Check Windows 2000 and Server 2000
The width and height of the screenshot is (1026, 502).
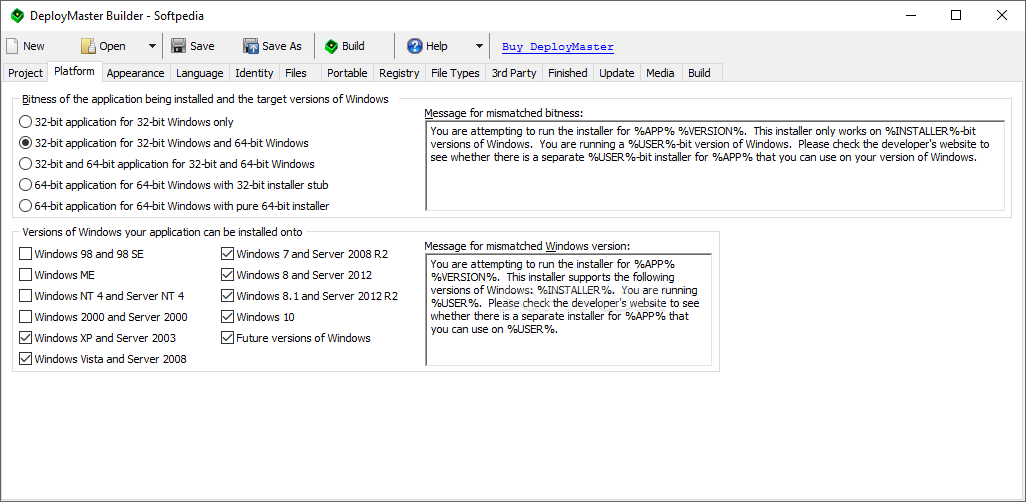[26, 317]
